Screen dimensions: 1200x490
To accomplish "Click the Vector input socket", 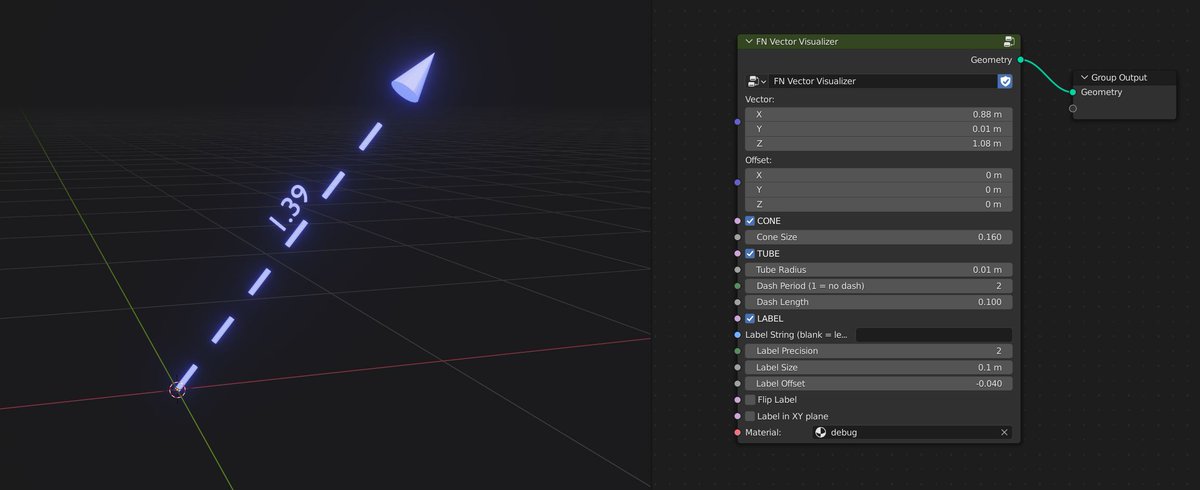I will click(738, 122).
